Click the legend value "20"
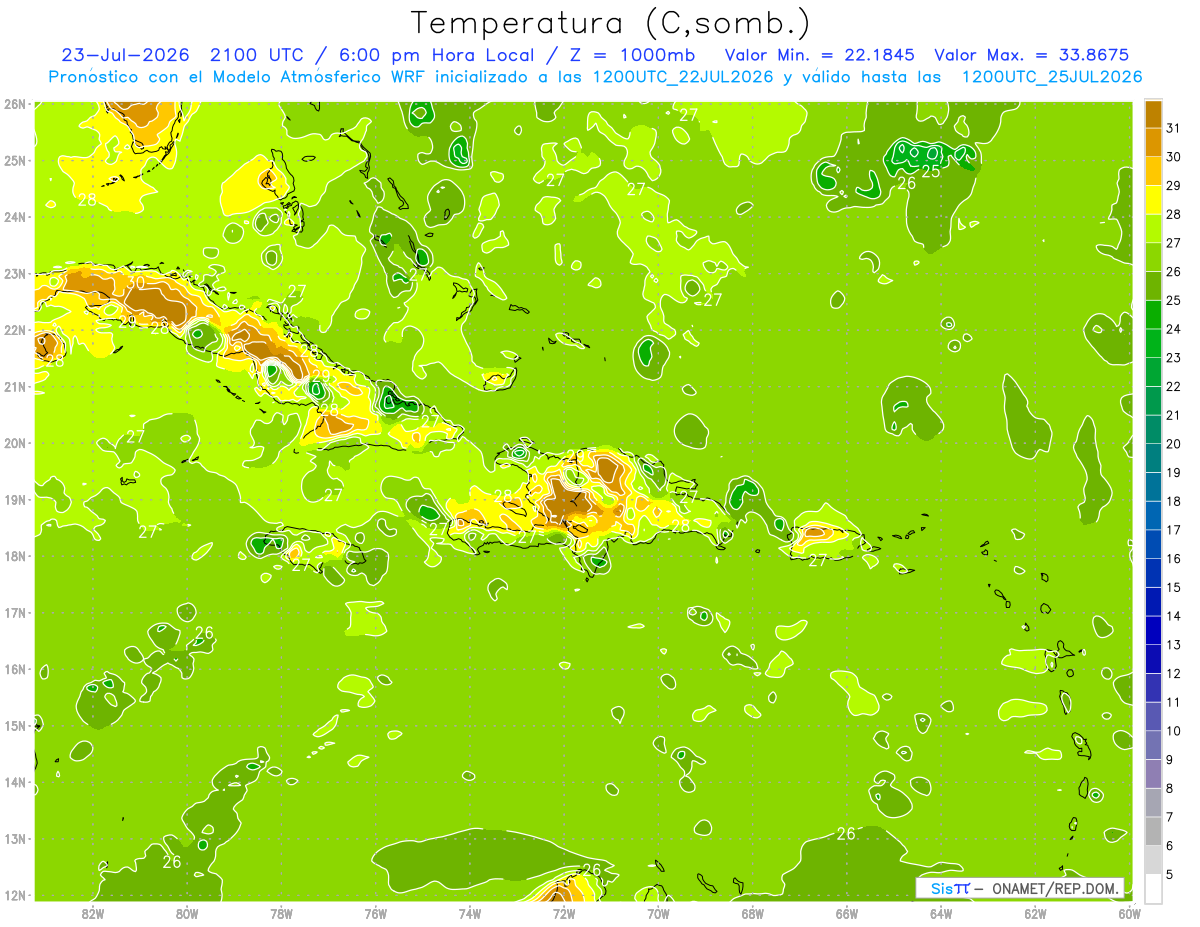The image size is (1200, 927). click(x=1173, y=444)
